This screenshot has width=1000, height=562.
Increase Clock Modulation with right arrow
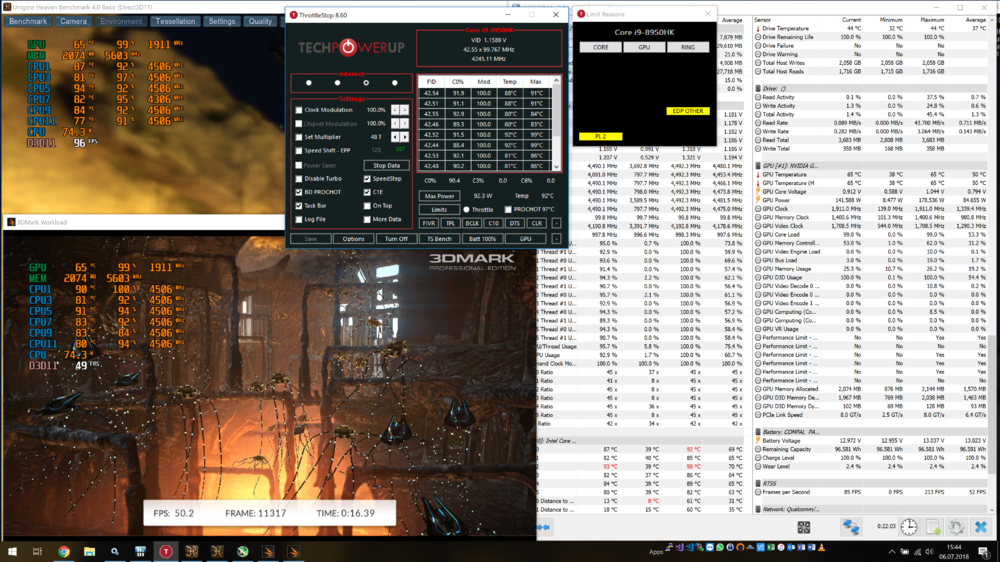[404, 110]
